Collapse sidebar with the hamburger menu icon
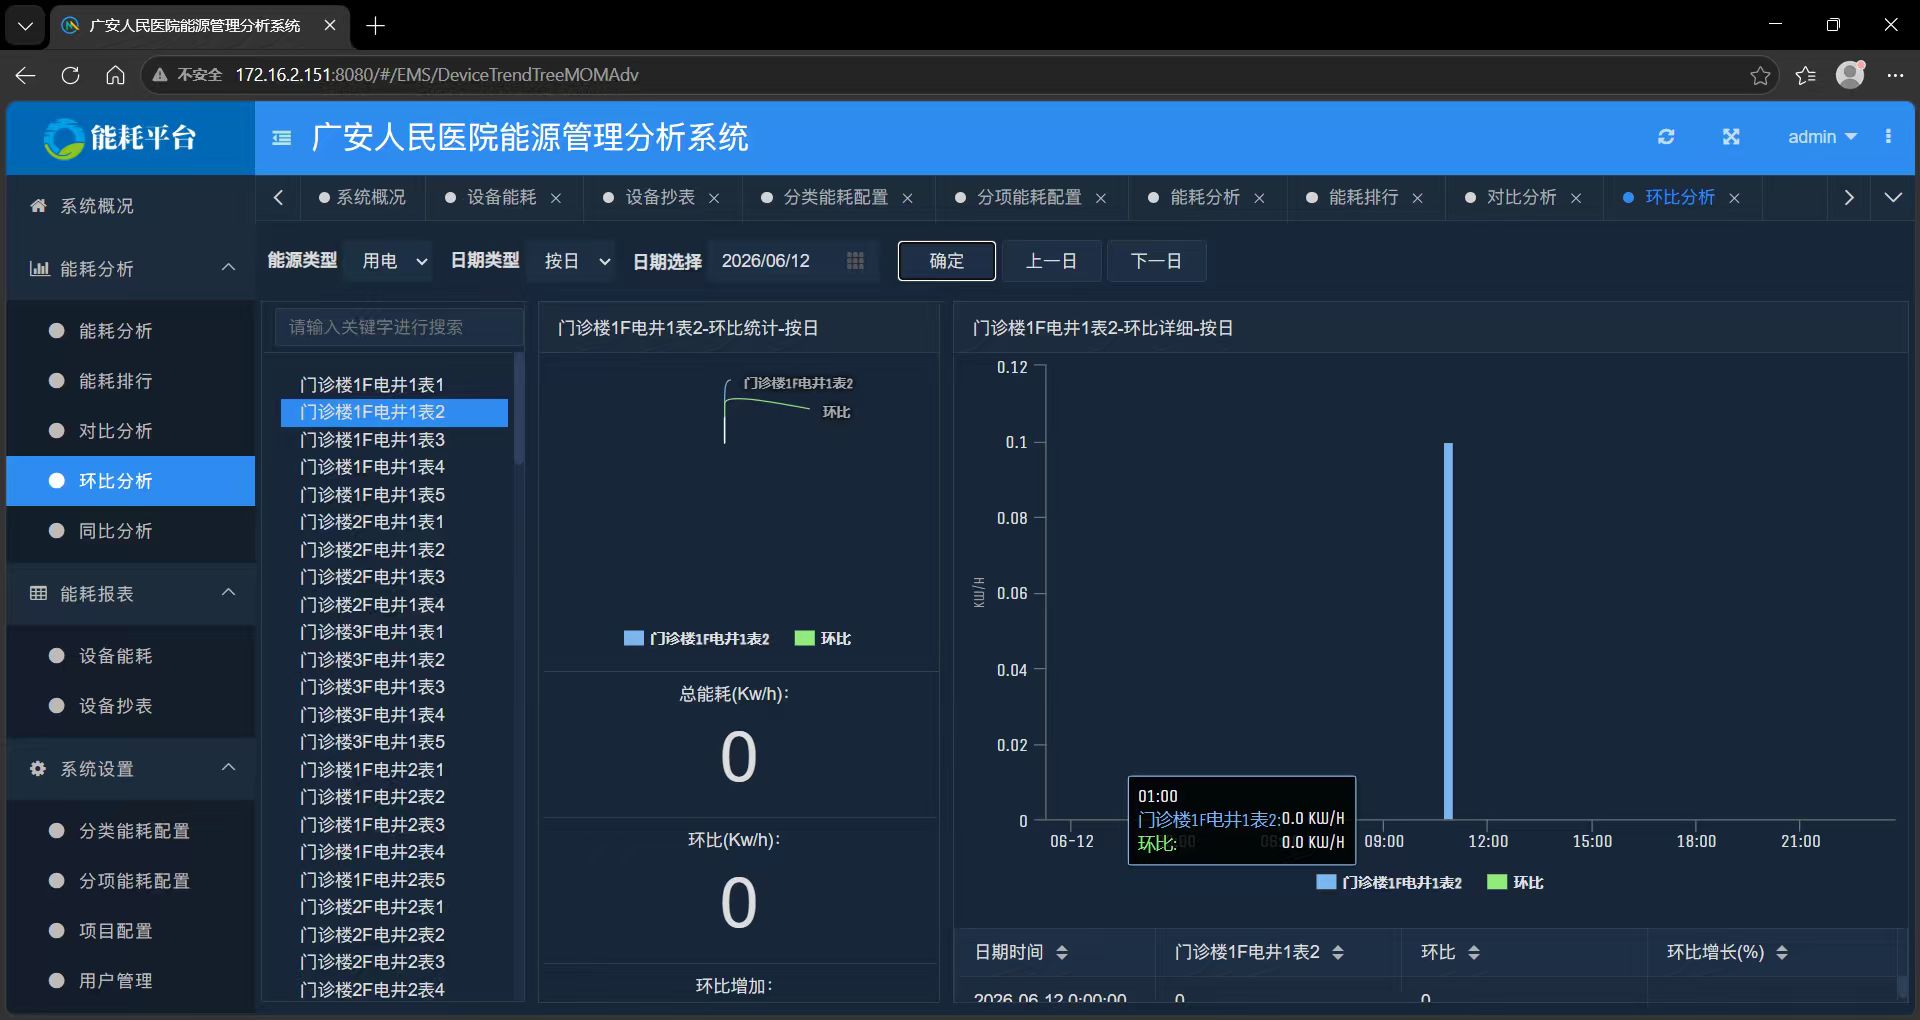The image size is (1920, 1020). click(x=282, y=138)
